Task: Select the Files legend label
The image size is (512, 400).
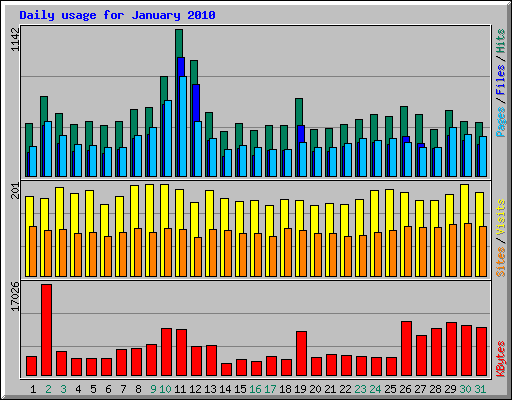Action: [501, 80]
